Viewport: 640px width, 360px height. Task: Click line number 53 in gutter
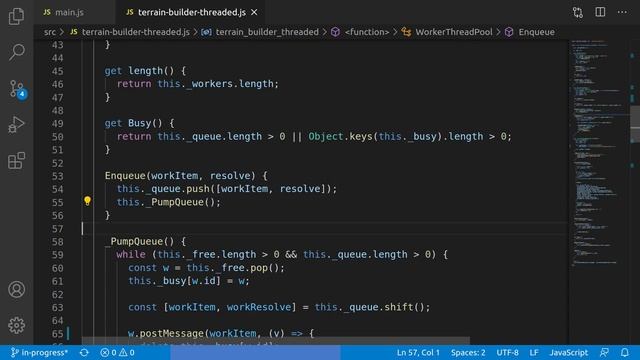pyautogui.click(x=58, y=176)
